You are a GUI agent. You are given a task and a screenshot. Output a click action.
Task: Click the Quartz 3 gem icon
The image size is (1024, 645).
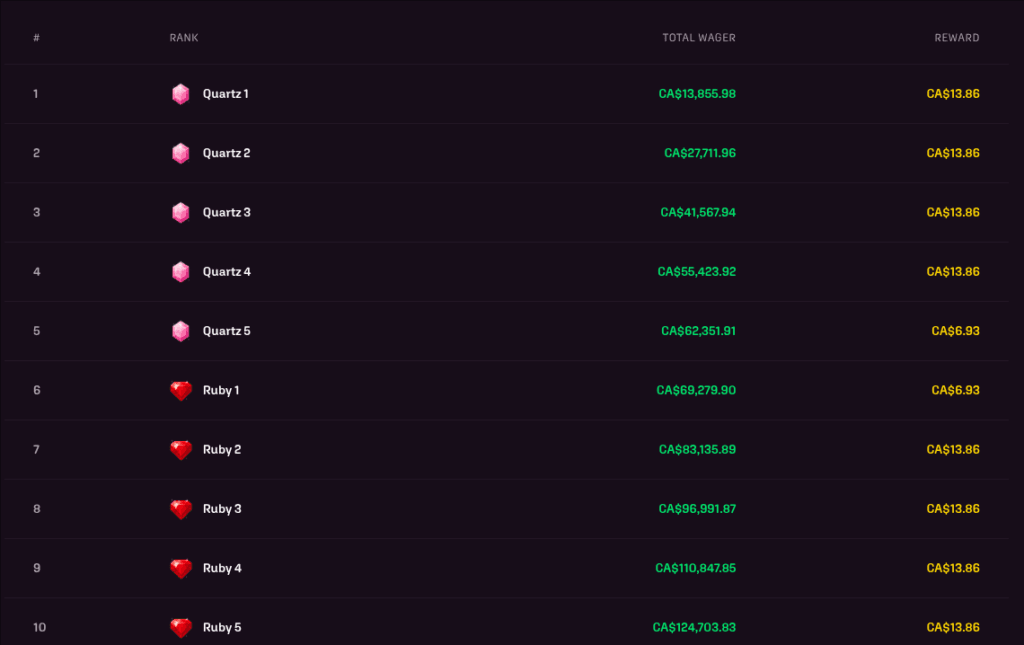pos(181,212)
